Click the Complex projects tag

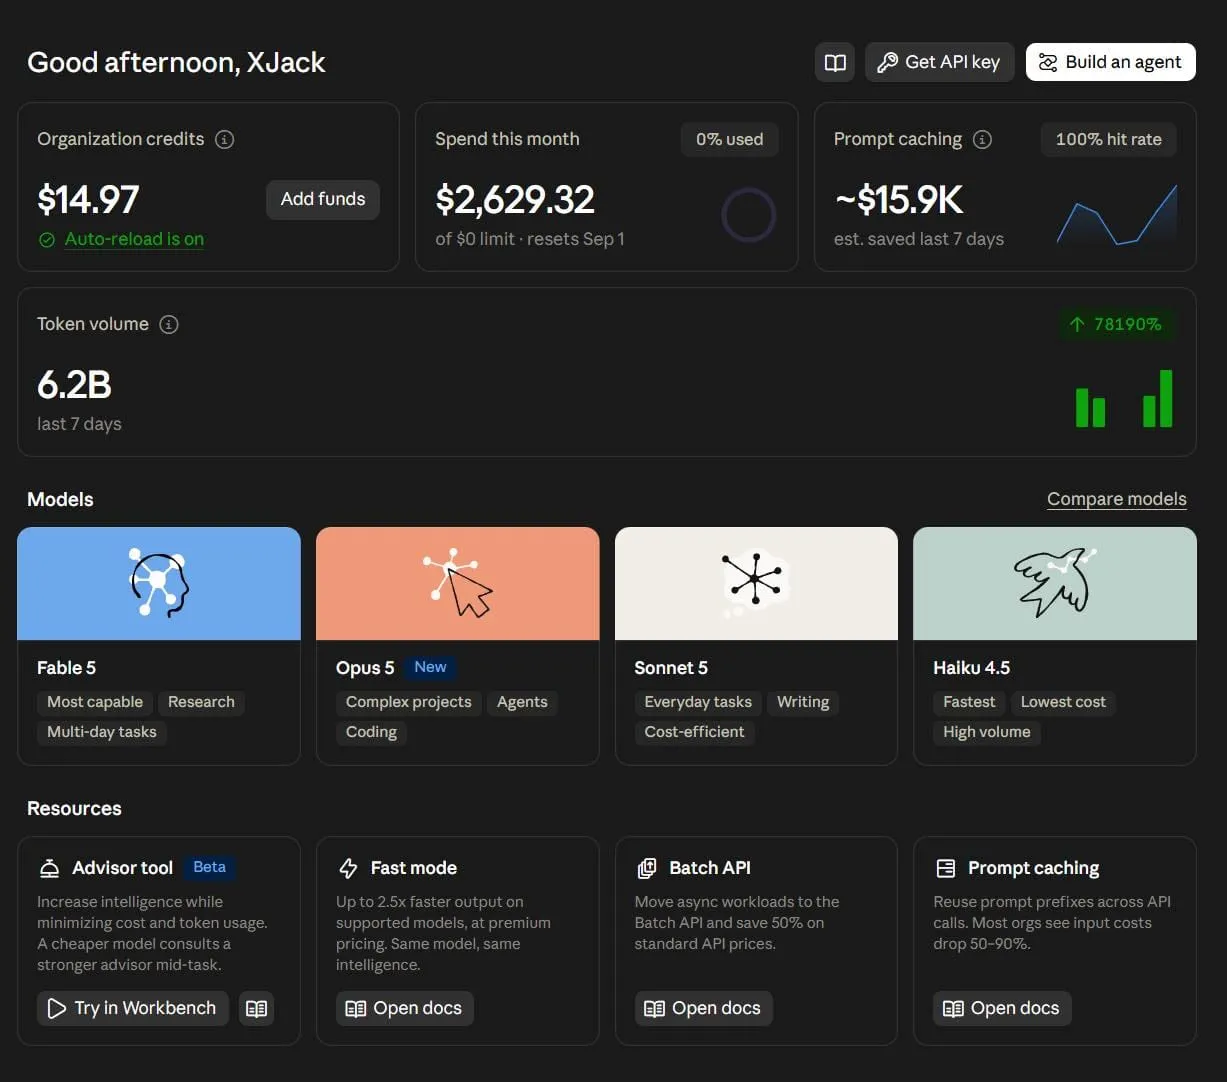(x=409, y=702)
